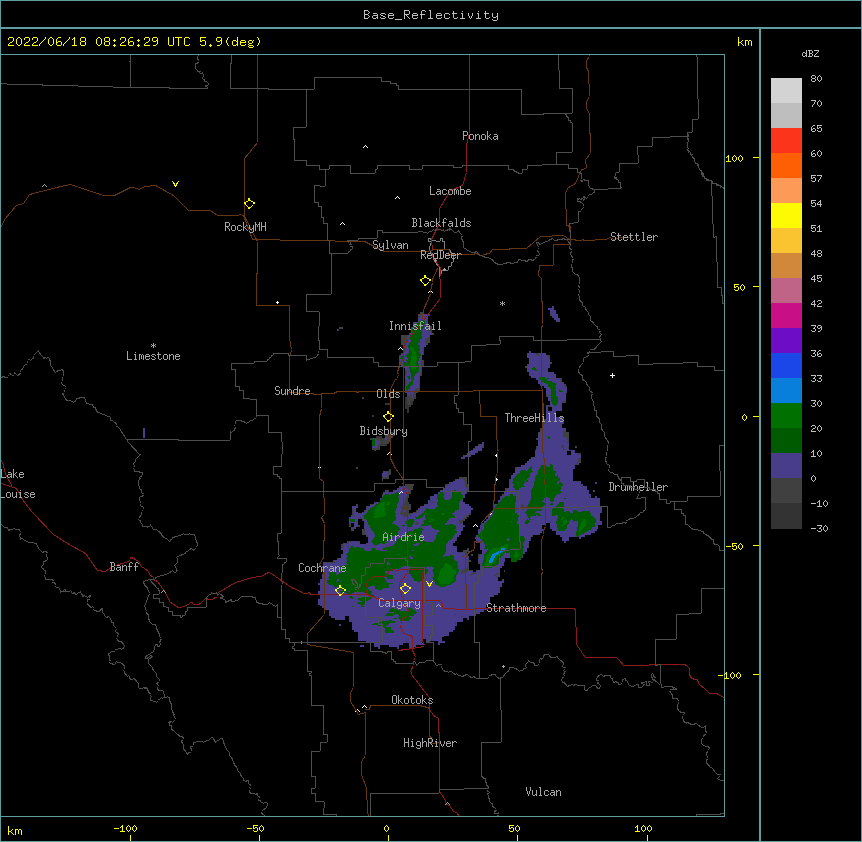Click the Drumheller city label
The width and height of the screenshot is (862, 842).
pos(638,487)
